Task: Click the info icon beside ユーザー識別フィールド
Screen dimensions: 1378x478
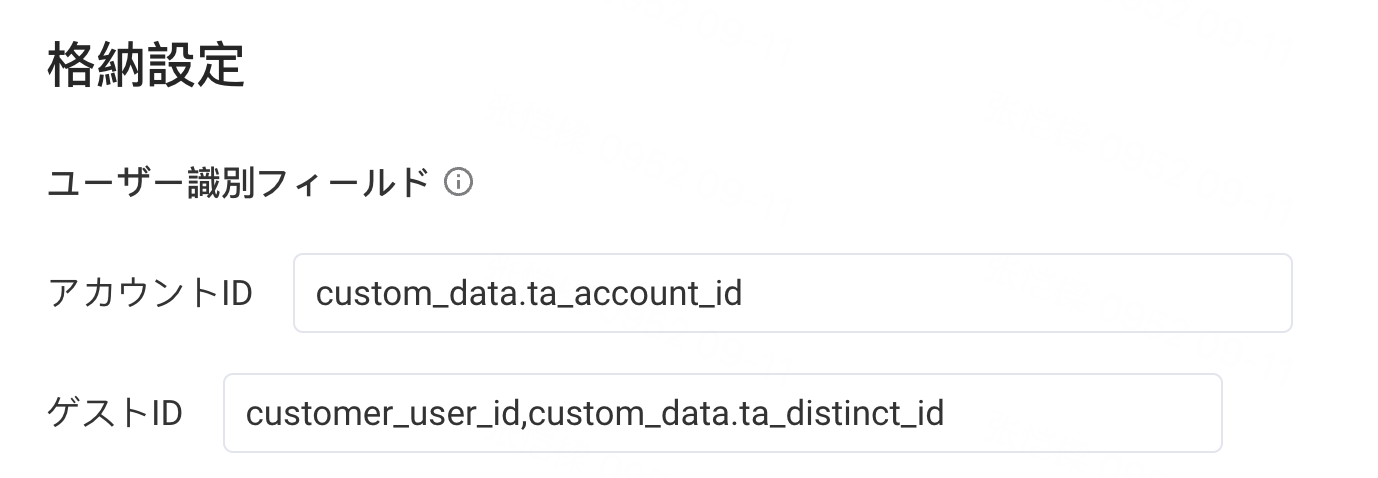Action: pos(458,182)
